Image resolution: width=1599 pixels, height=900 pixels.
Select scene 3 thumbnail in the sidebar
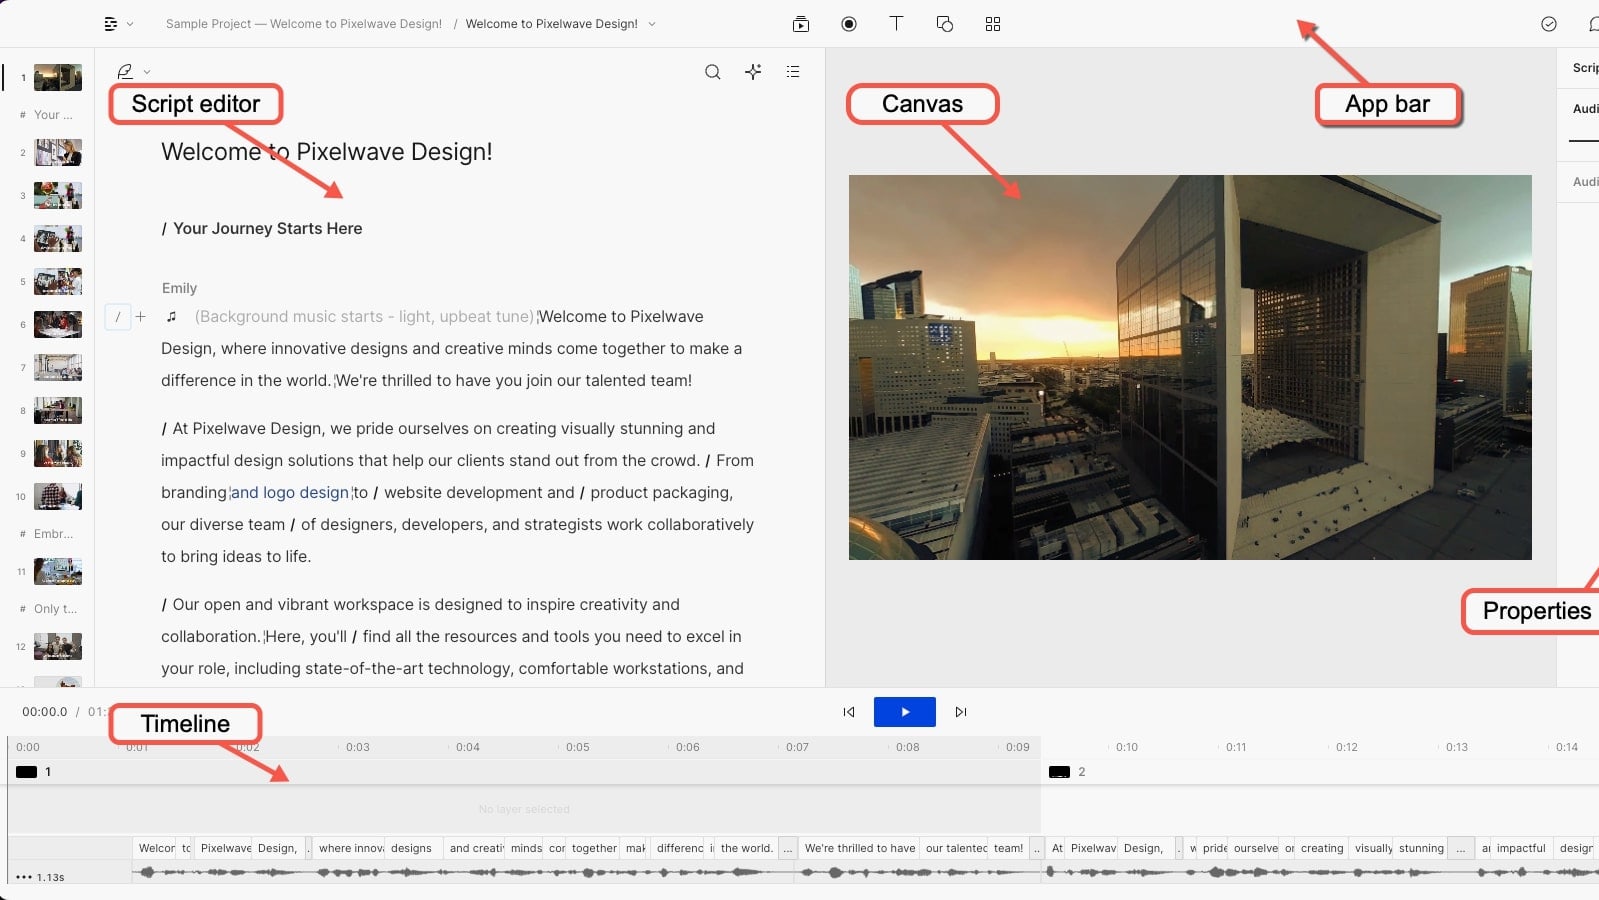pos(58,195)
